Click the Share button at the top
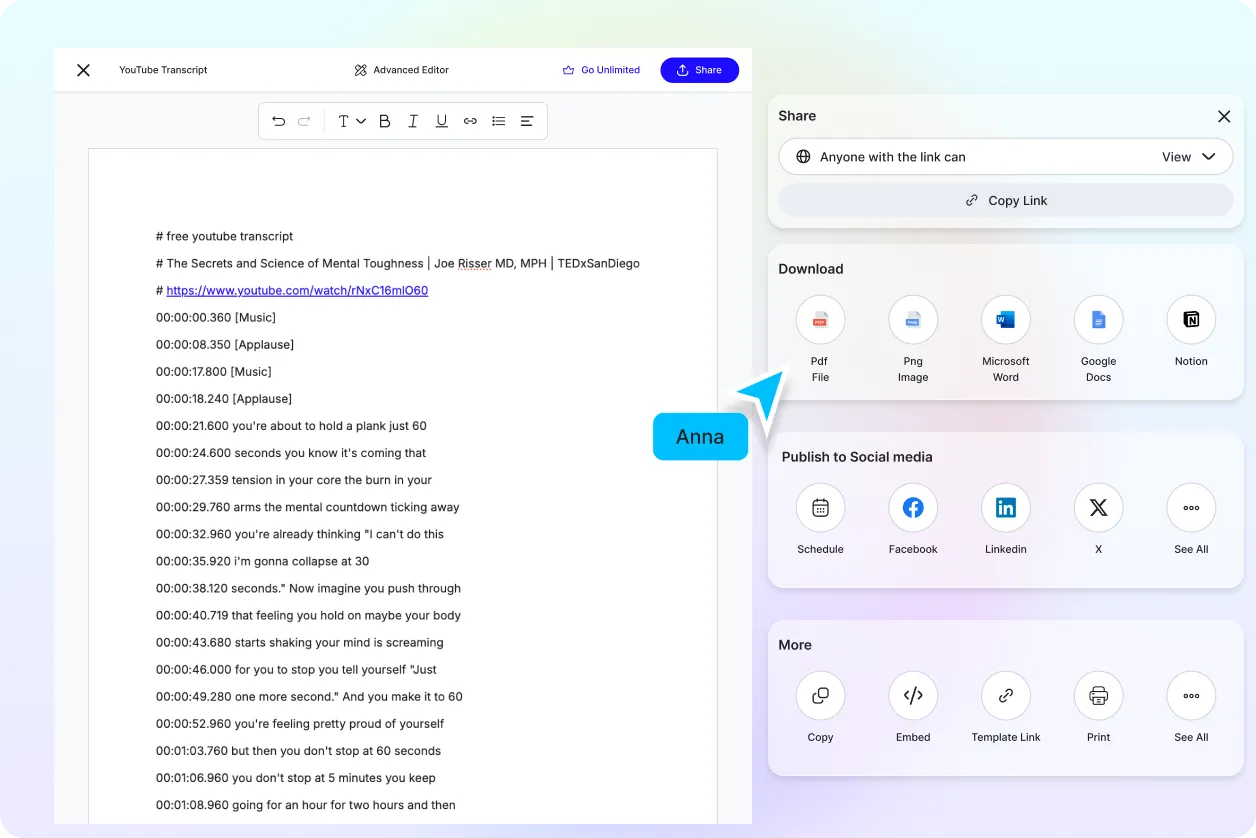 [x=699, y=70]
